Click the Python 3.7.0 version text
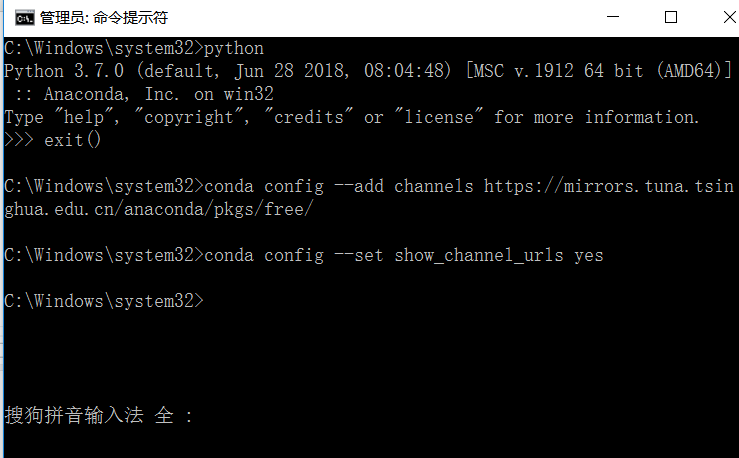This screenshot has height=458, width=739. [x=64, y=71]
